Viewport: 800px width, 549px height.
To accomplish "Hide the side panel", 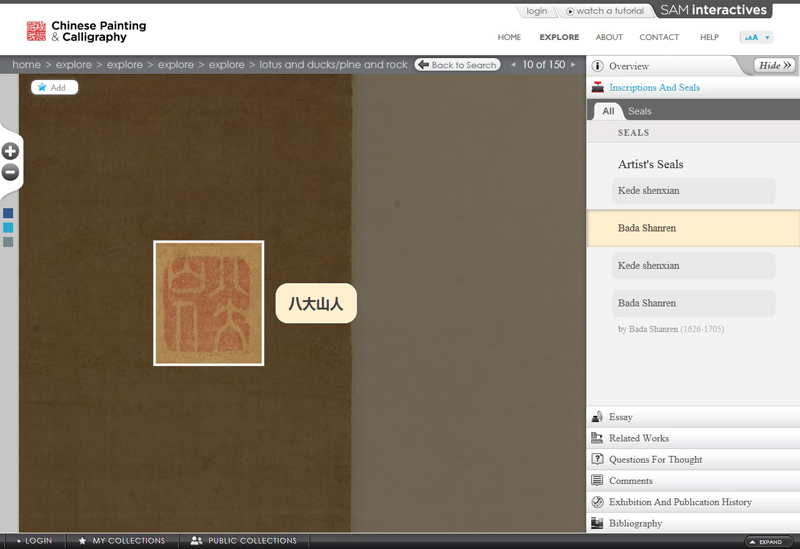I will (x=774, y=65).
